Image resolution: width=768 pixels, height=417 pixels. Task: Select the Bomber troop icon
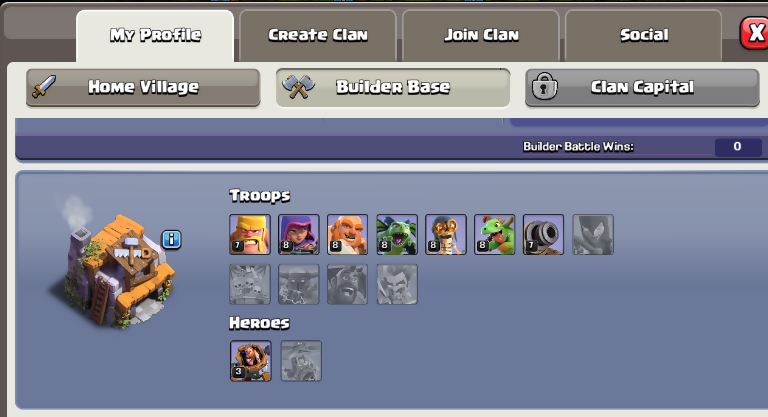pos(446,234)
